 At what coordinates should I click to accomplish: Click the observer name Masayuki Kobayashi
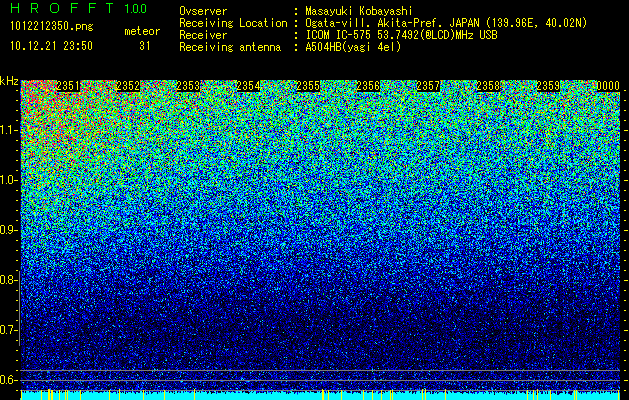(x=359, y=11)
